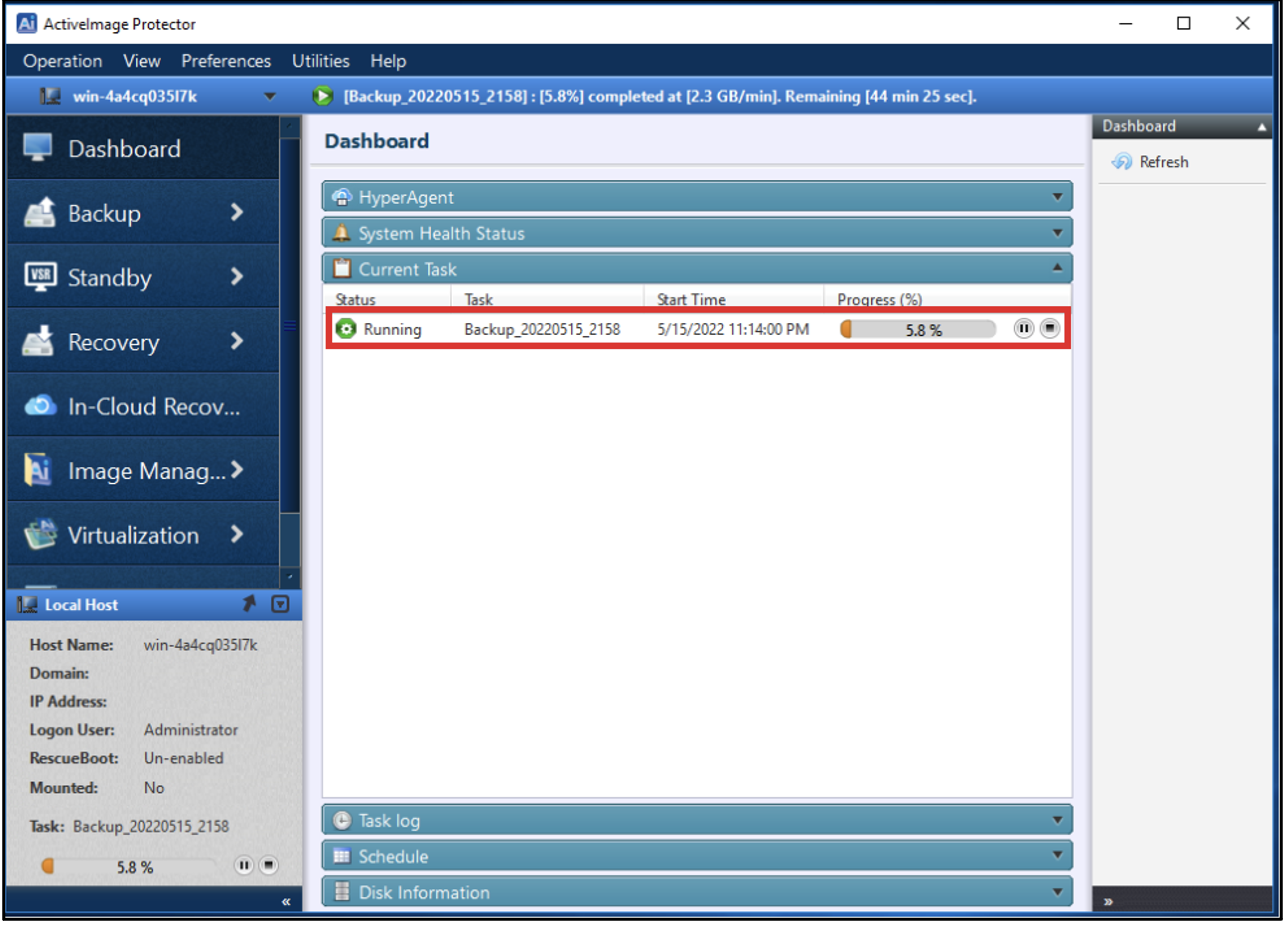Stop the backup task in Current Task row
The height and width of the screenshot is (926, 1288).
[1049, 328]
